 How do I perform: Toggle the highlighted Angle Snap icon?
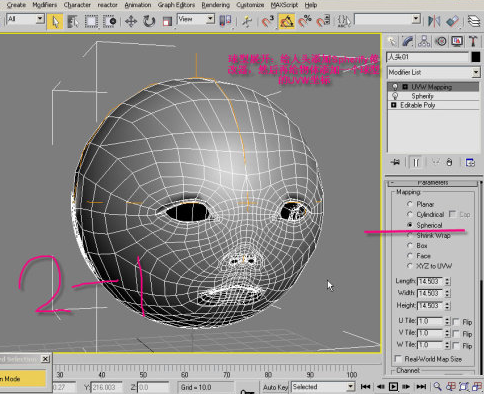pos(286,22)
